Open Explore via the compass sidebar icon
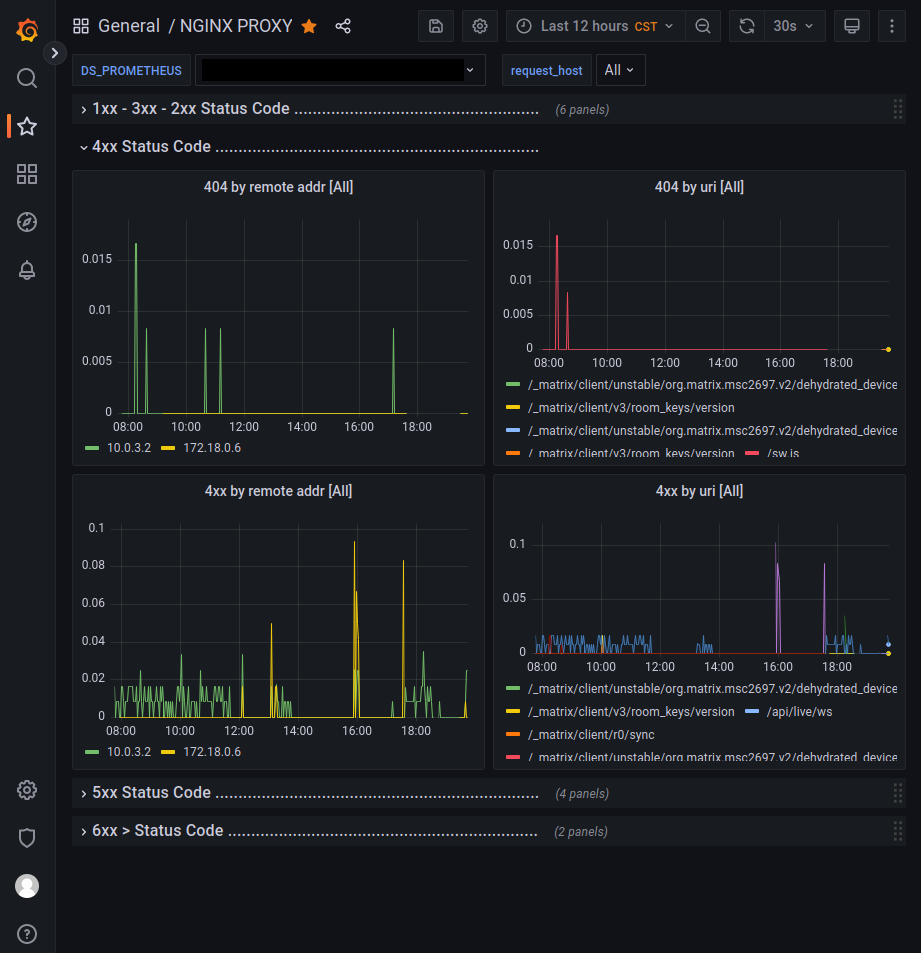Screen dimensions: 921x953 click(x=26, y=222)
